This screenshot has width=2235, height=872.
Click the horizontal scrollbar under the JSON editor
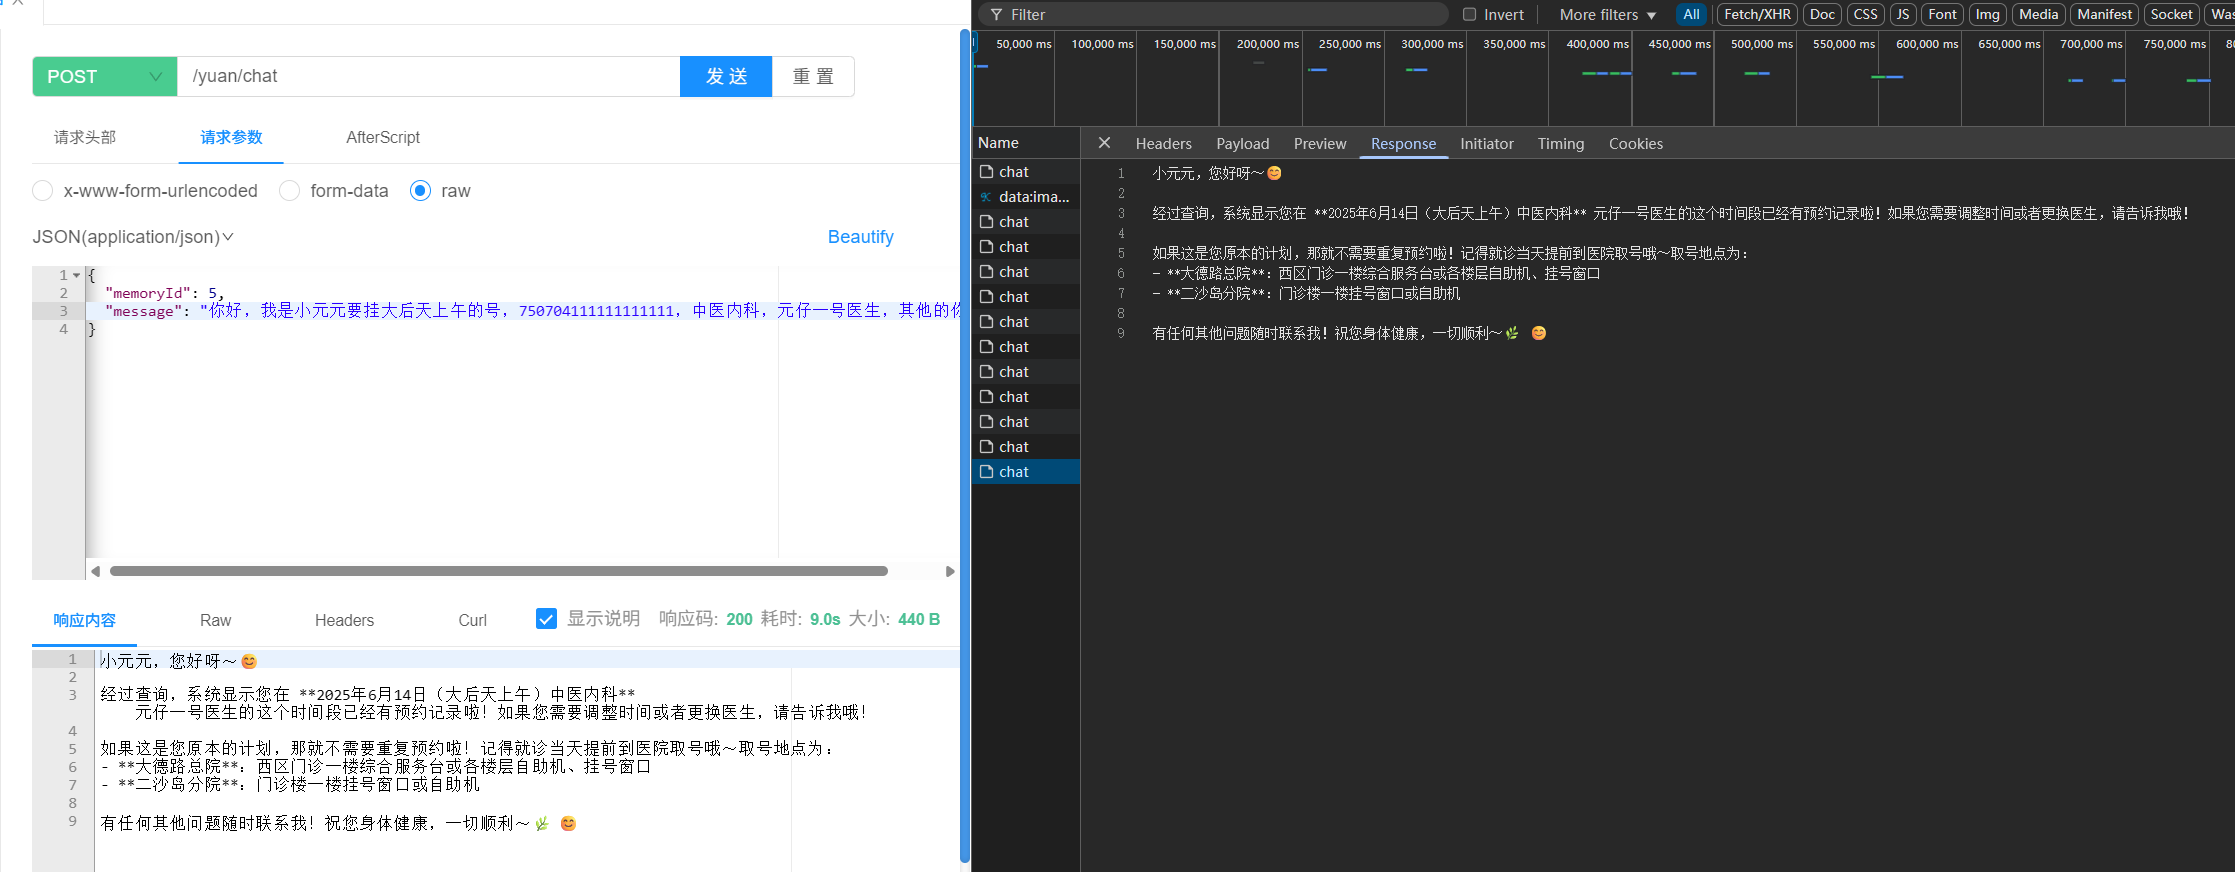(x=498, y=571)
